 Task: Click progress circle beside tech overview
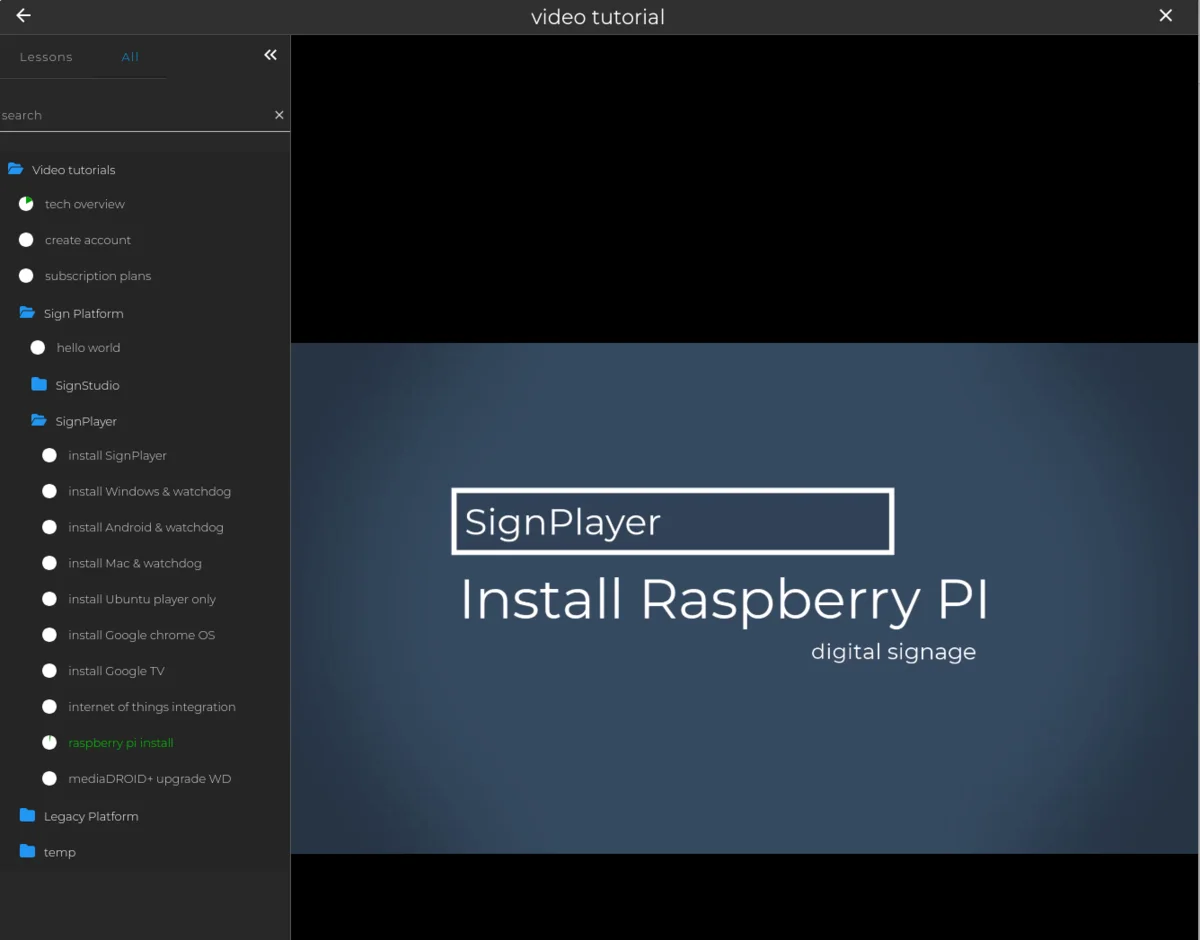coord(26,204)
